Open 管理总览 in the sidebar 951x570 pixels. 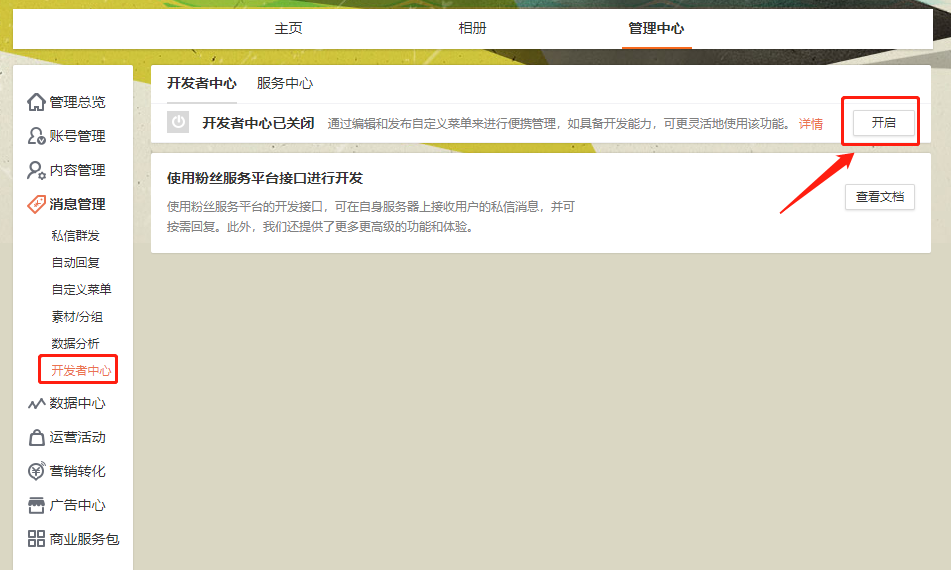click(x=77, y=102)
